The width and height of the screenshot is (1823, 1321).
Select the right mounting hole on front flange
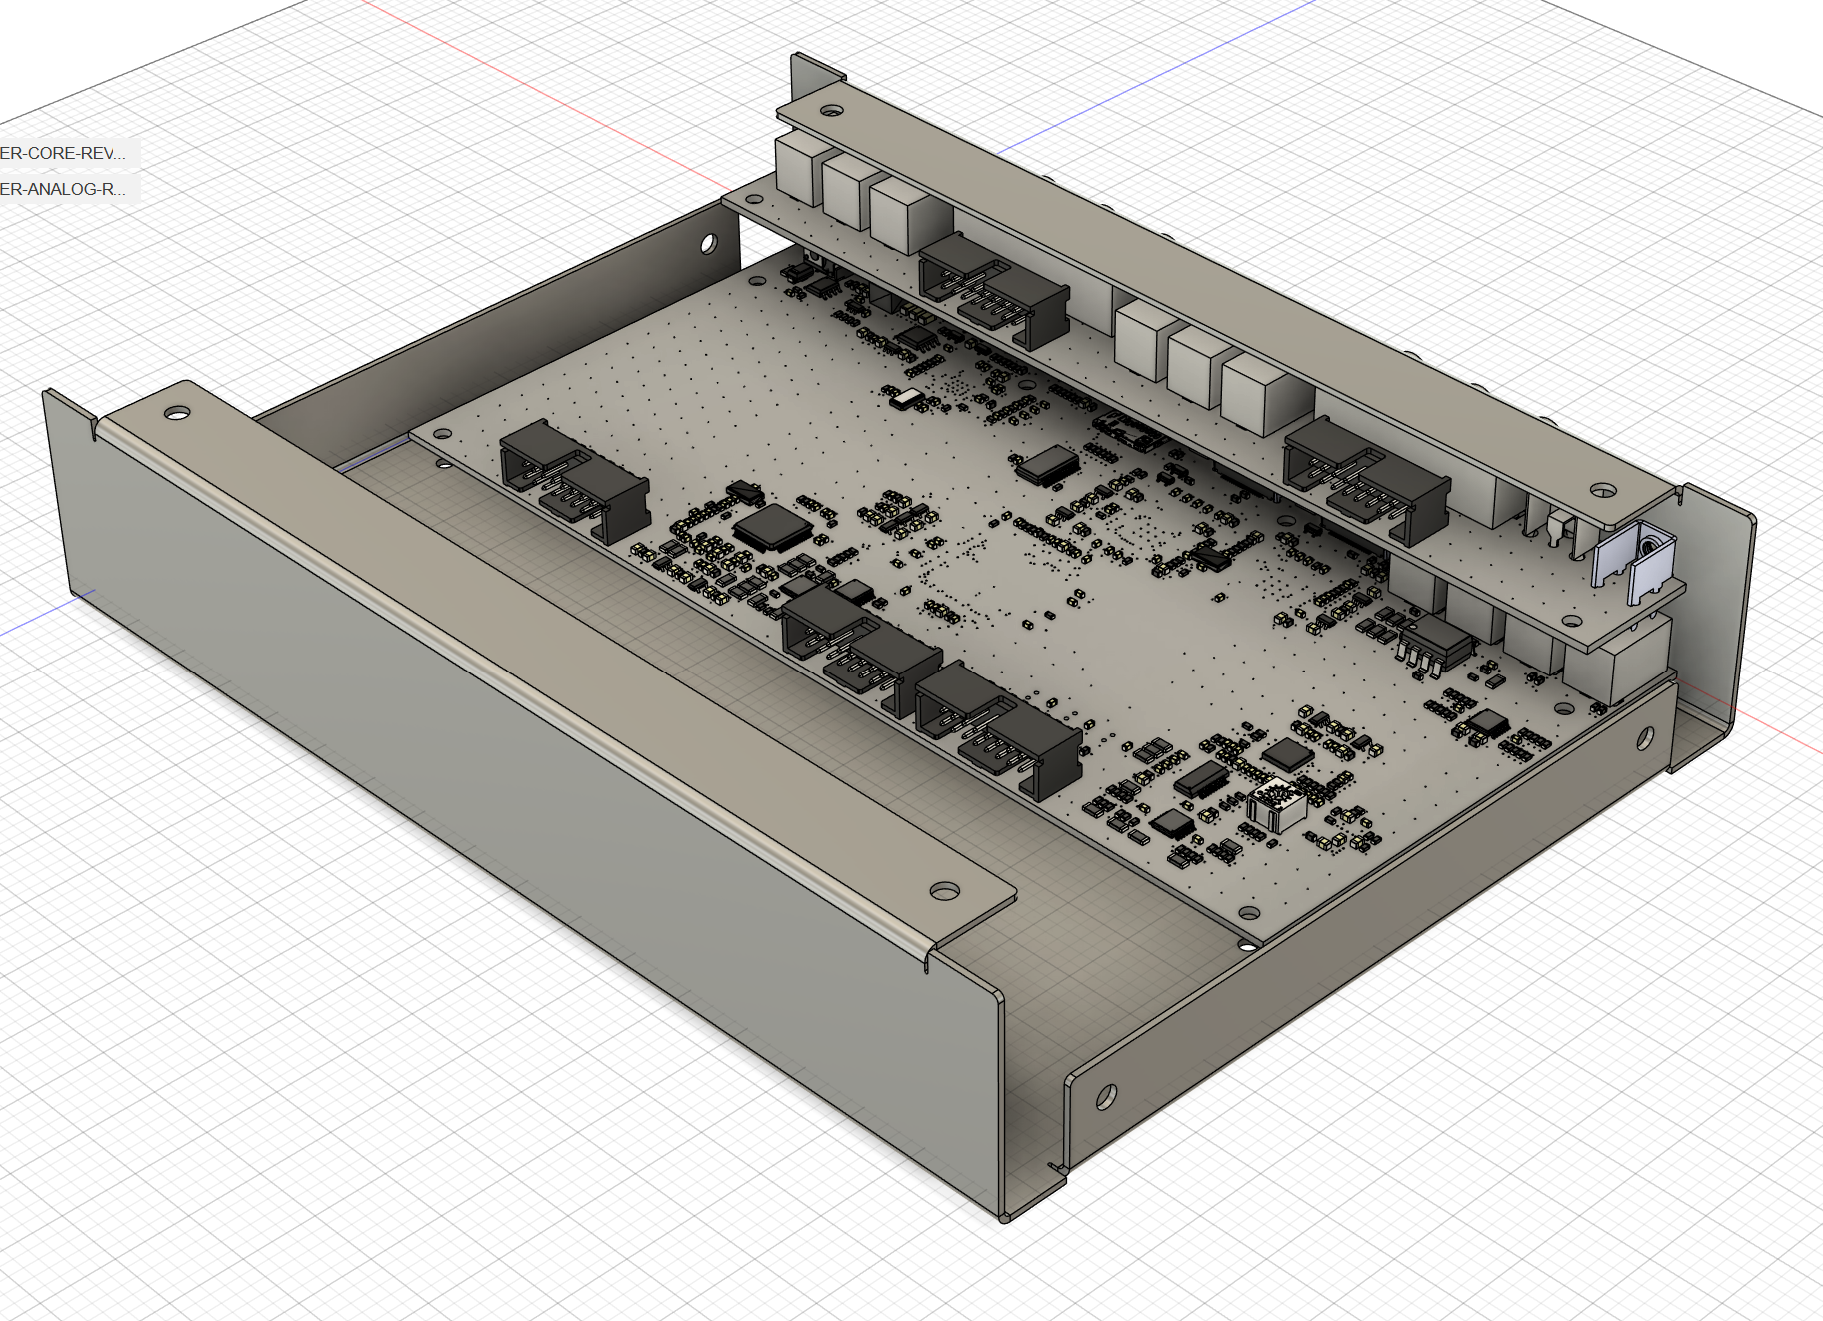[943, 890]
